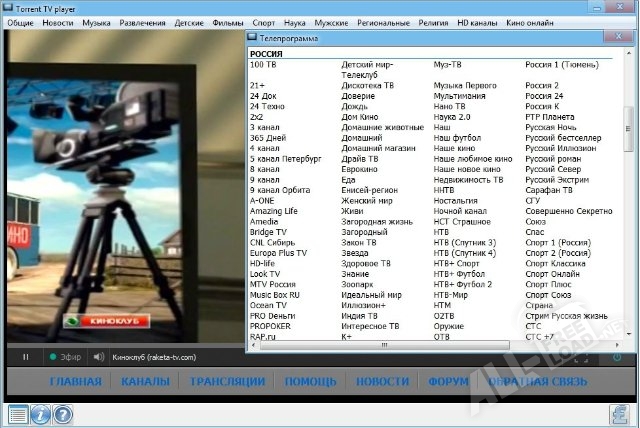The height and width of the screenshot is (428, 640).
Task: Click the Телепрограмма window title icon
Action: pos(253,38)
